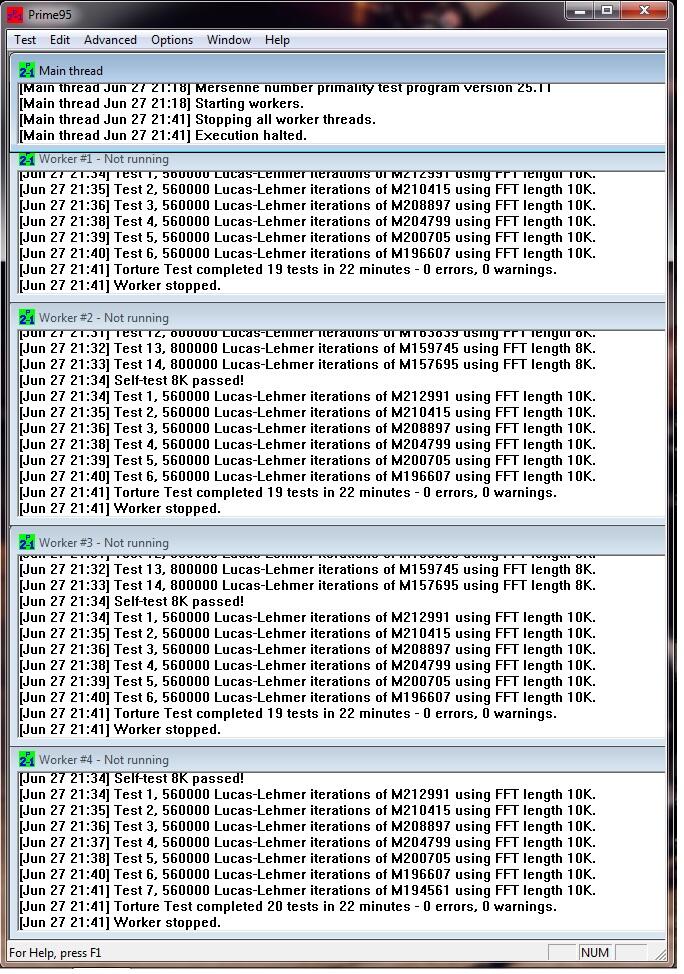Click the Prime95 icon in the title bar
Screen dimensions: 684x974
(15, 13)
